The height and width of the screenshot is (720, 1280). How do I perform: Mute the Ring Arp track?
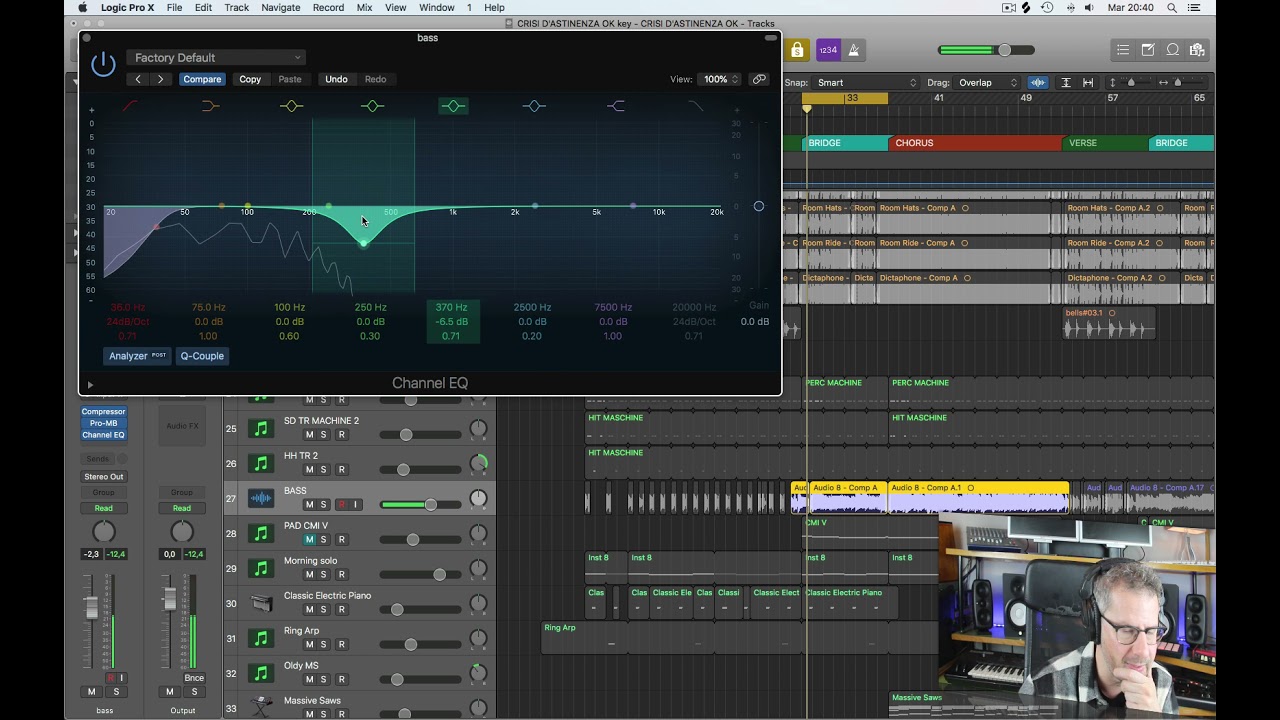(309, 645)
